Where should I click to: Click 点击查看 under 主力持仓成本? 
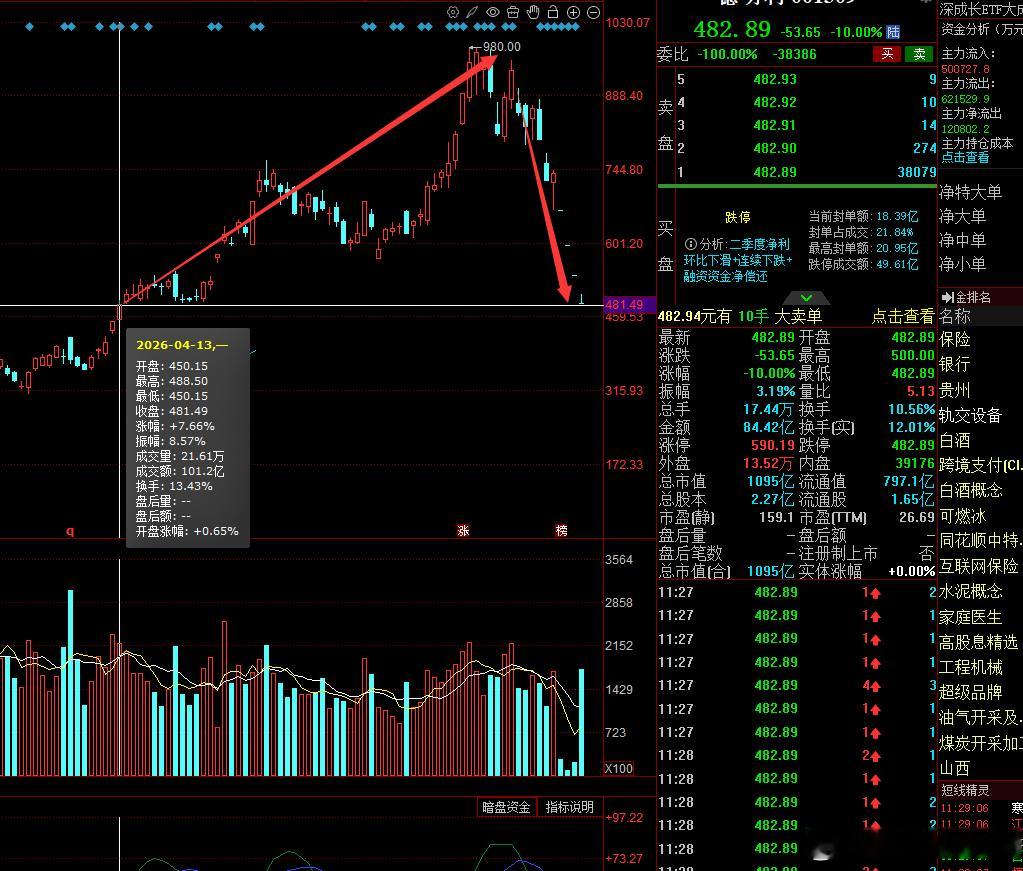pyautogui.click(x=965, y=157)
